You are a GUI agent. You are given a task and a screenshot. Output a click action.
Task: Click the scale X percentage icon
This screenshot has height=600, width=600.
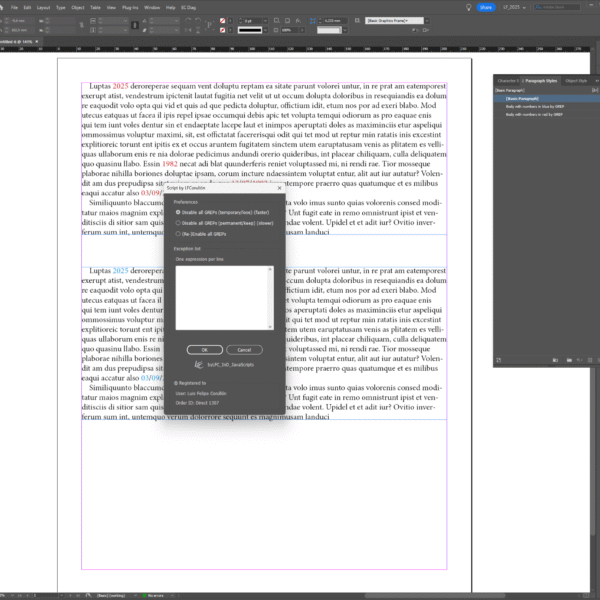93,21
